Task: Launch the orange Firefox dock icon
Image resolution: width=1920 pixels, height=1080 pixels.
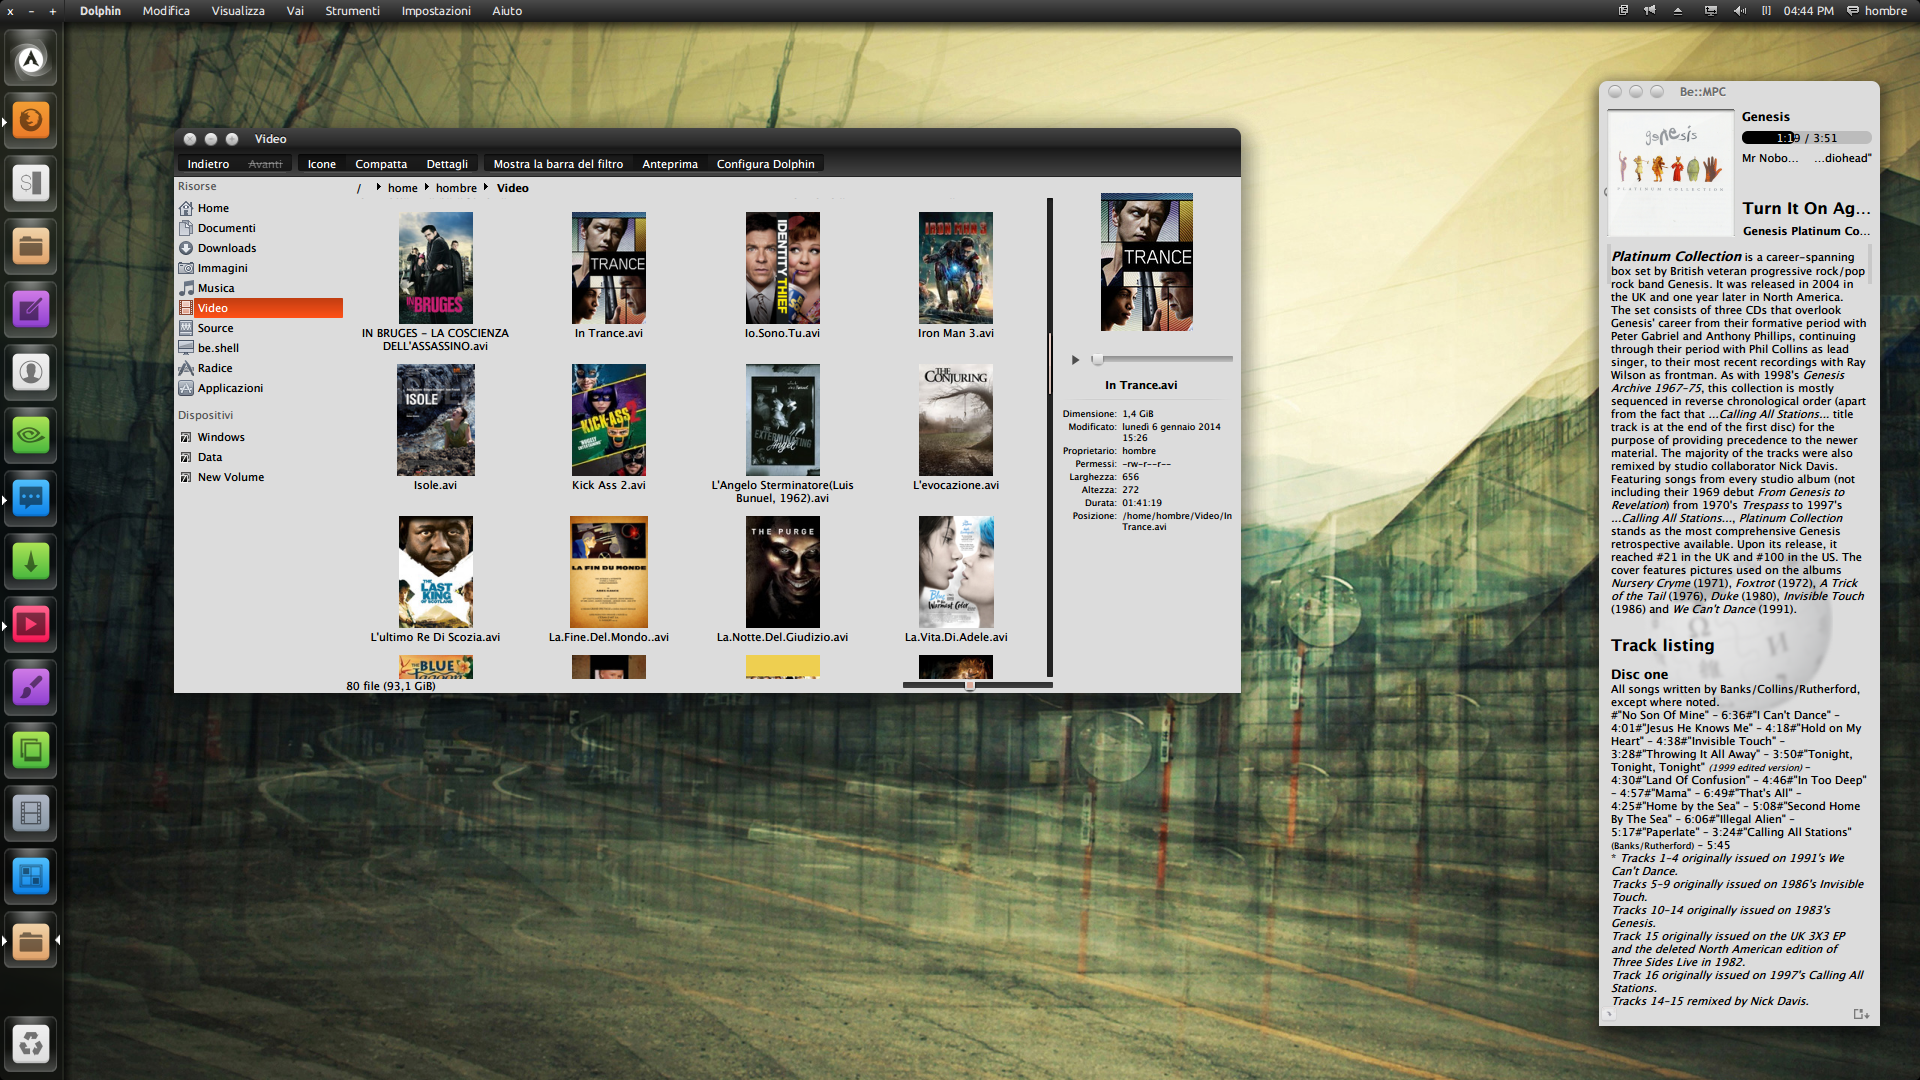Action: tap(31, 121)
